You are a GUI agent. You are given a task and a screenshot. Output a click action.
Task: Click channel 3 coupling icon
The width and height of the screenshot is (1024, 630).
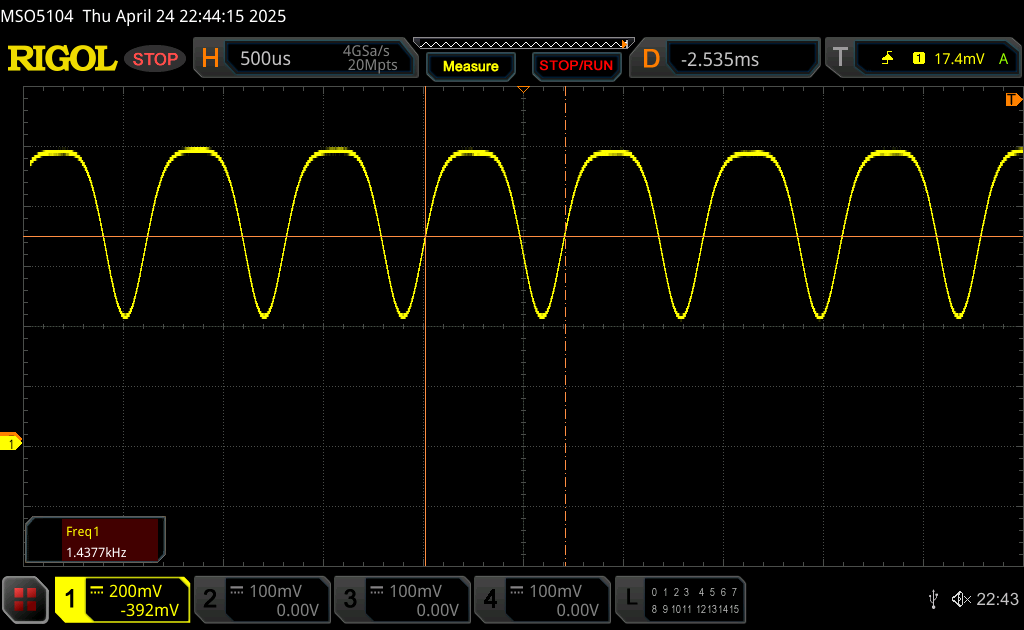(377, 591)
